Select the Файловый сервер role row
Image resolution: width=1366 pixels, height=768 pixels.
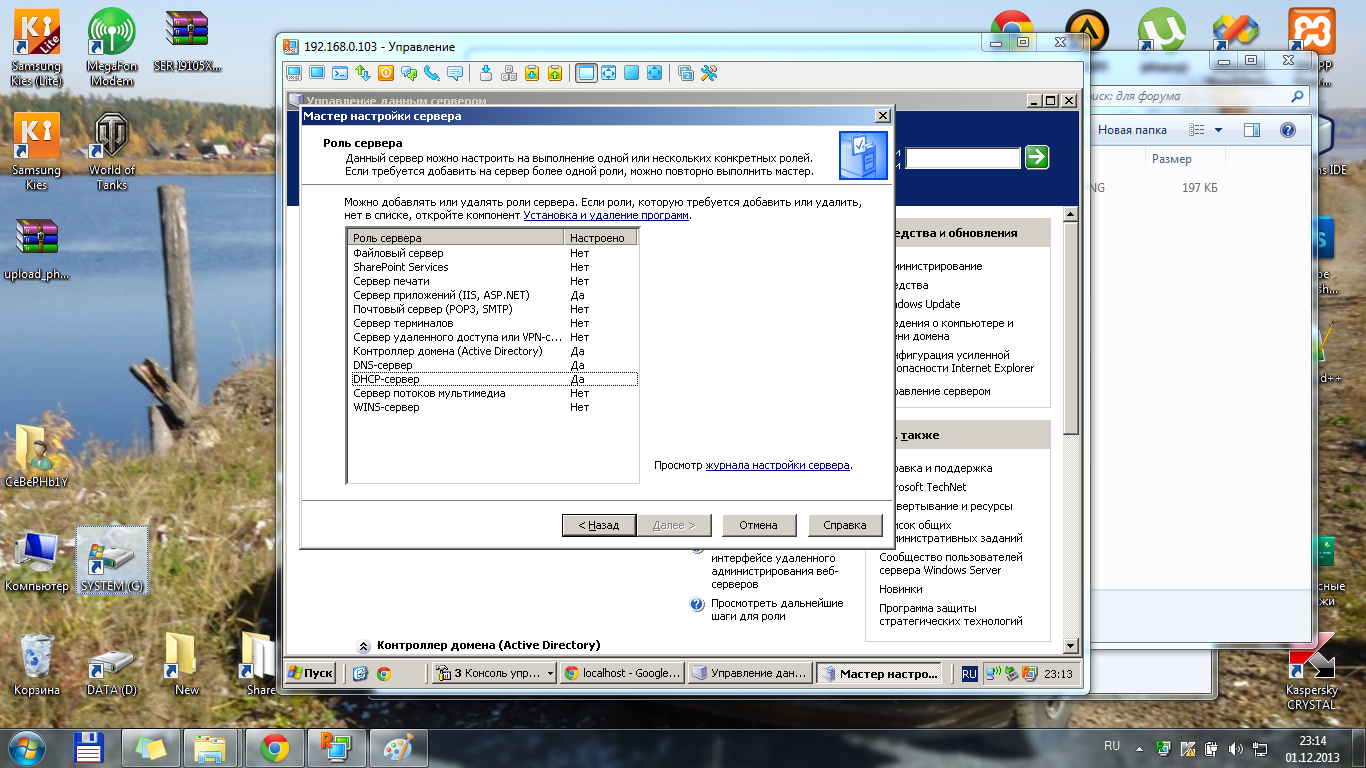492,253
